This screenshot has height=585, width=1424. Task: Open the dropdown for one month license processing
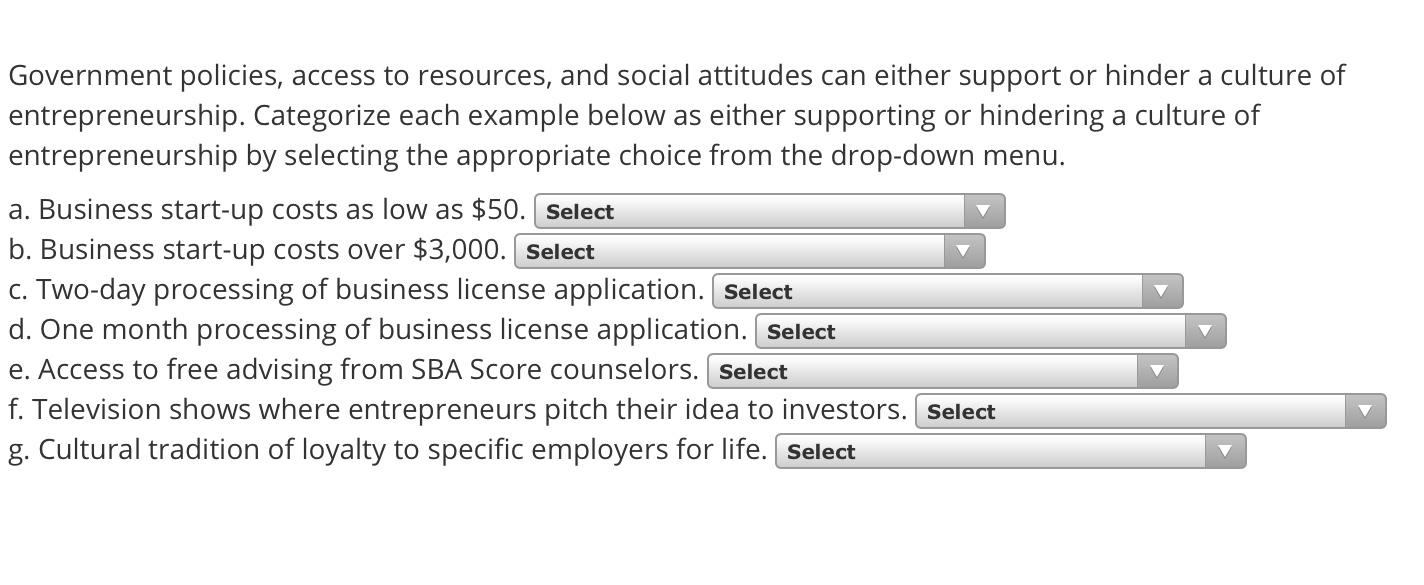[x=990, y=330]
